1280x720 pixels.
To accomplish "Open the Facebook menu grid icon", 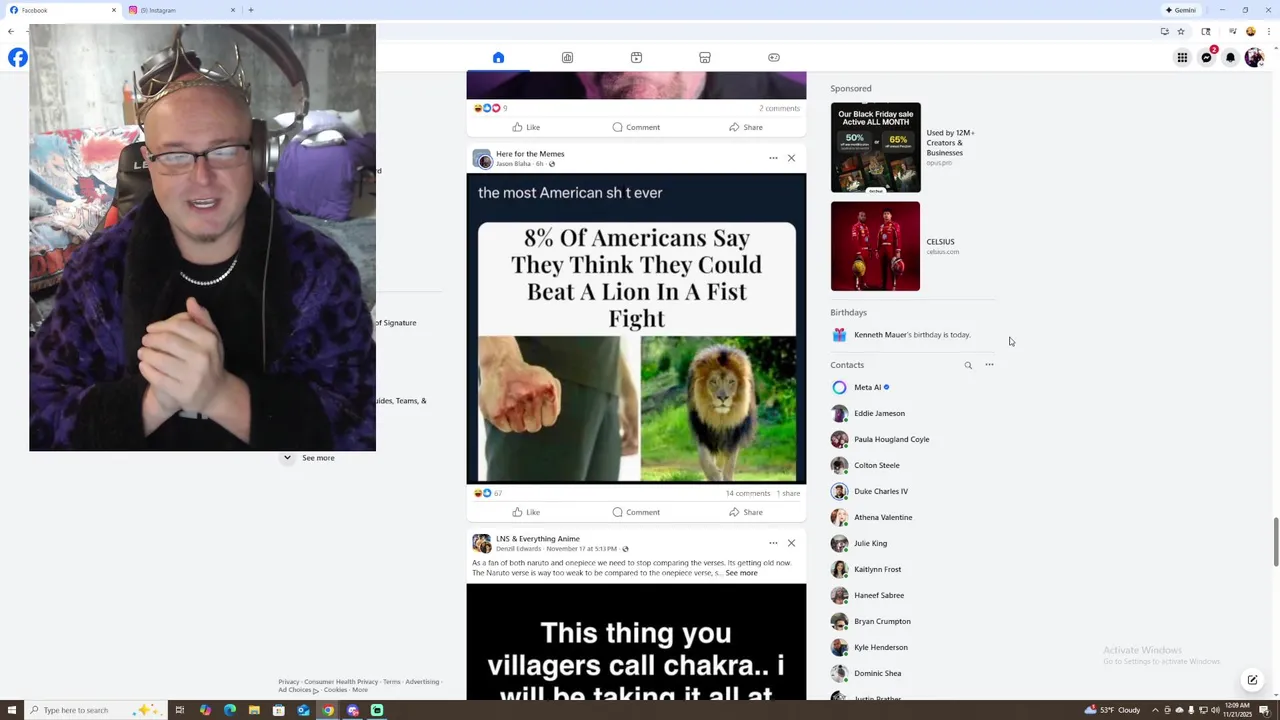I will (1182, 58).
